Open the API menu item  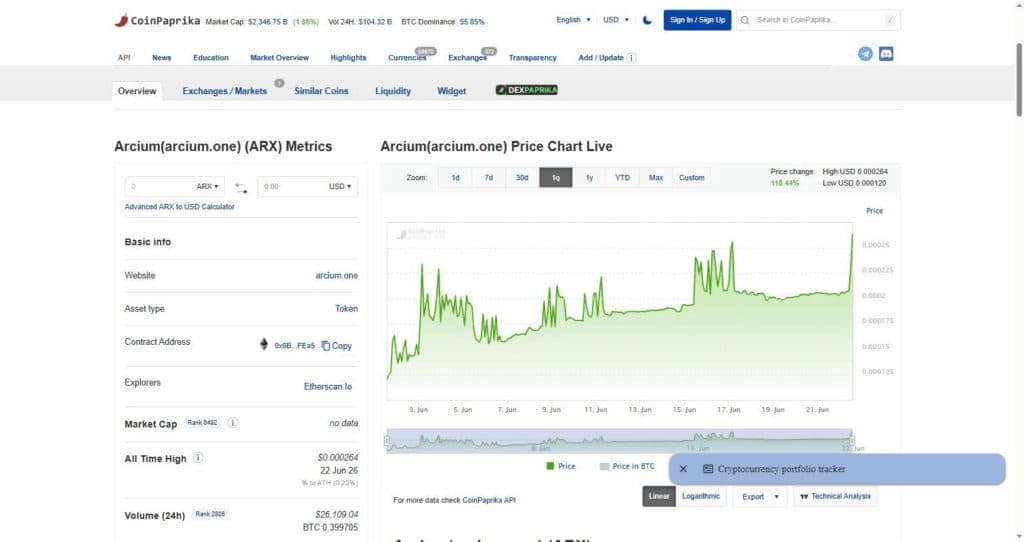click(124, 57)
